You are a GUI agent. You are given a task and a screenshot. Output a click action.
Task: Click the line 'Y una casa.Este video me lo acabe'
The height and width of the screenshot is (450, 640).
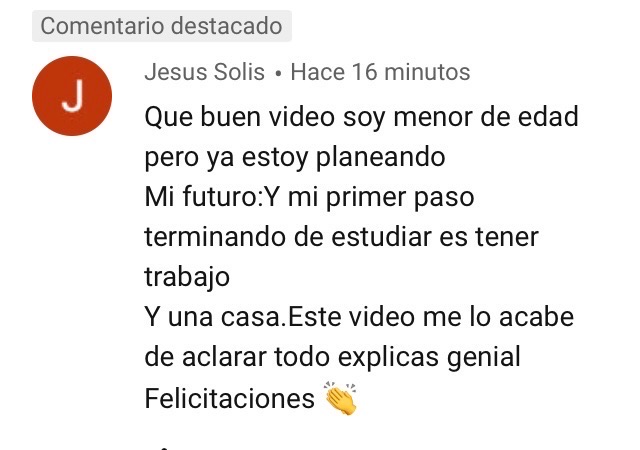pyautogui.click(x=359, y=317)
